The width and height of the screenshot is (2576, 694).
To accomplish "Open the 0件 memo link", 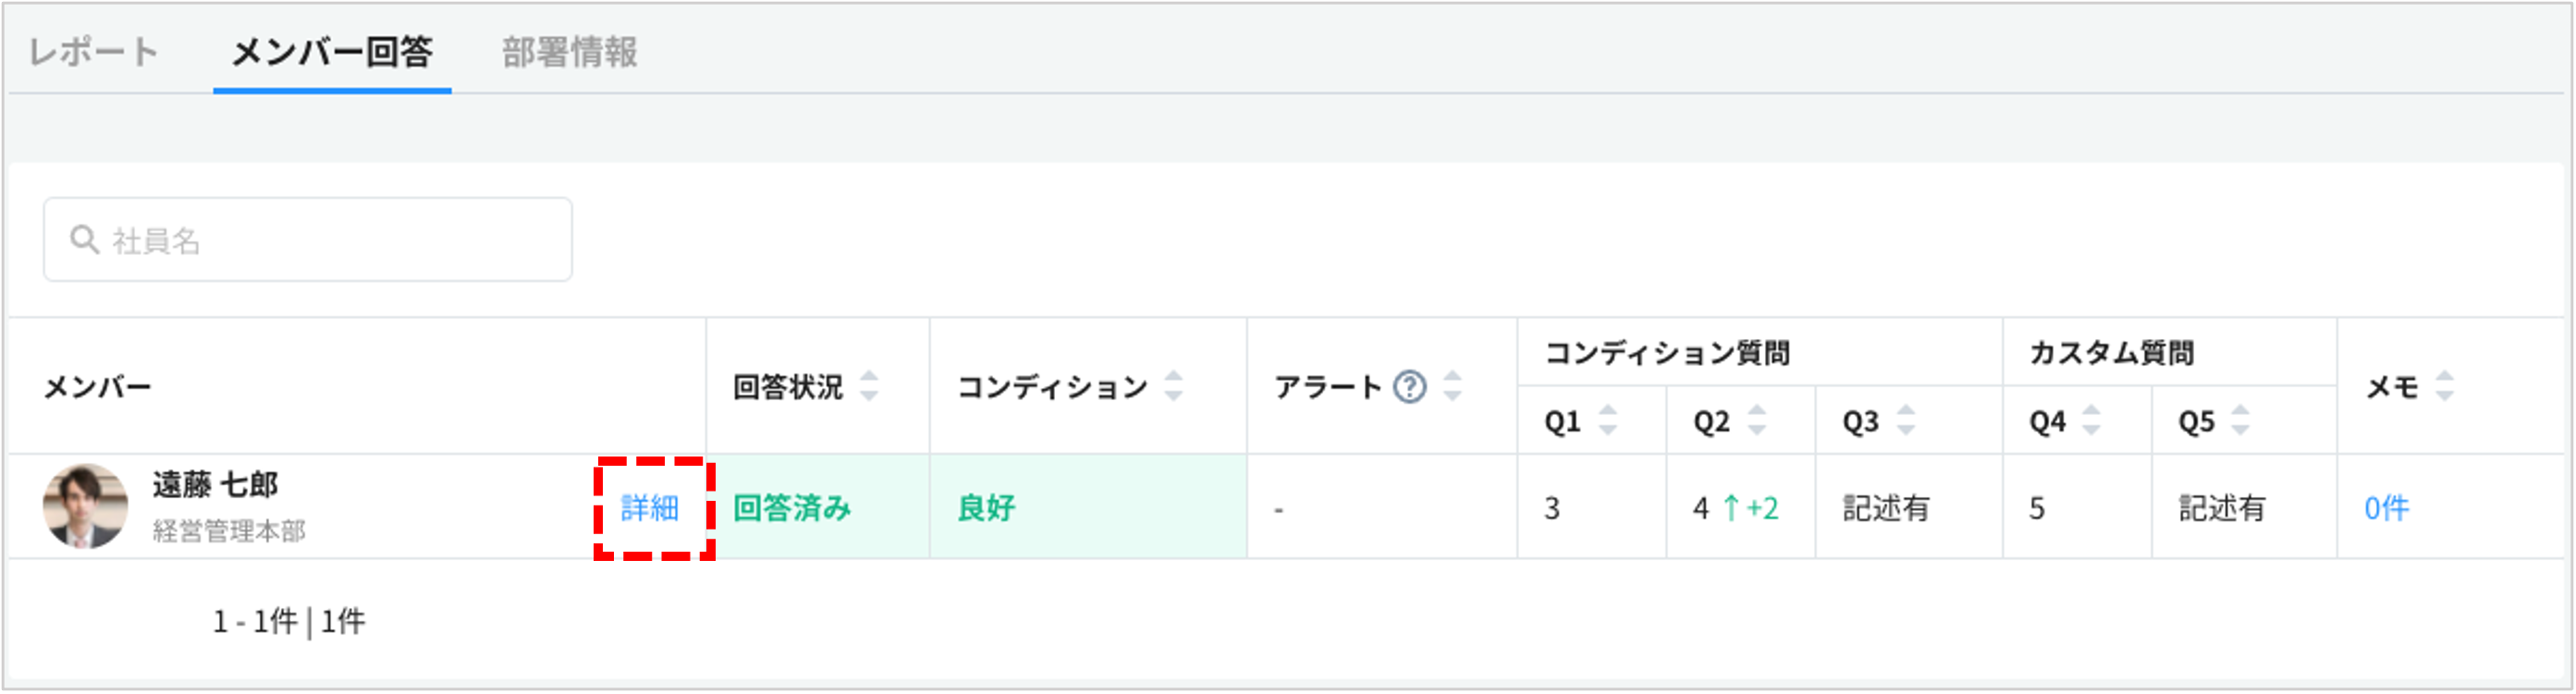I will (x=2386, y=509).
